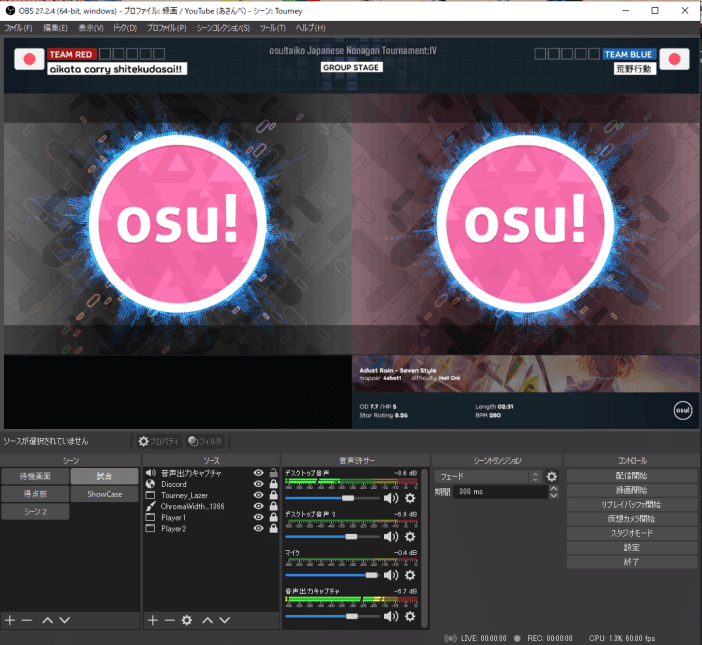Screen dimensions: 702x645
Task: Click the audio mixer vertical scrollbar
Action: (424, 548)
